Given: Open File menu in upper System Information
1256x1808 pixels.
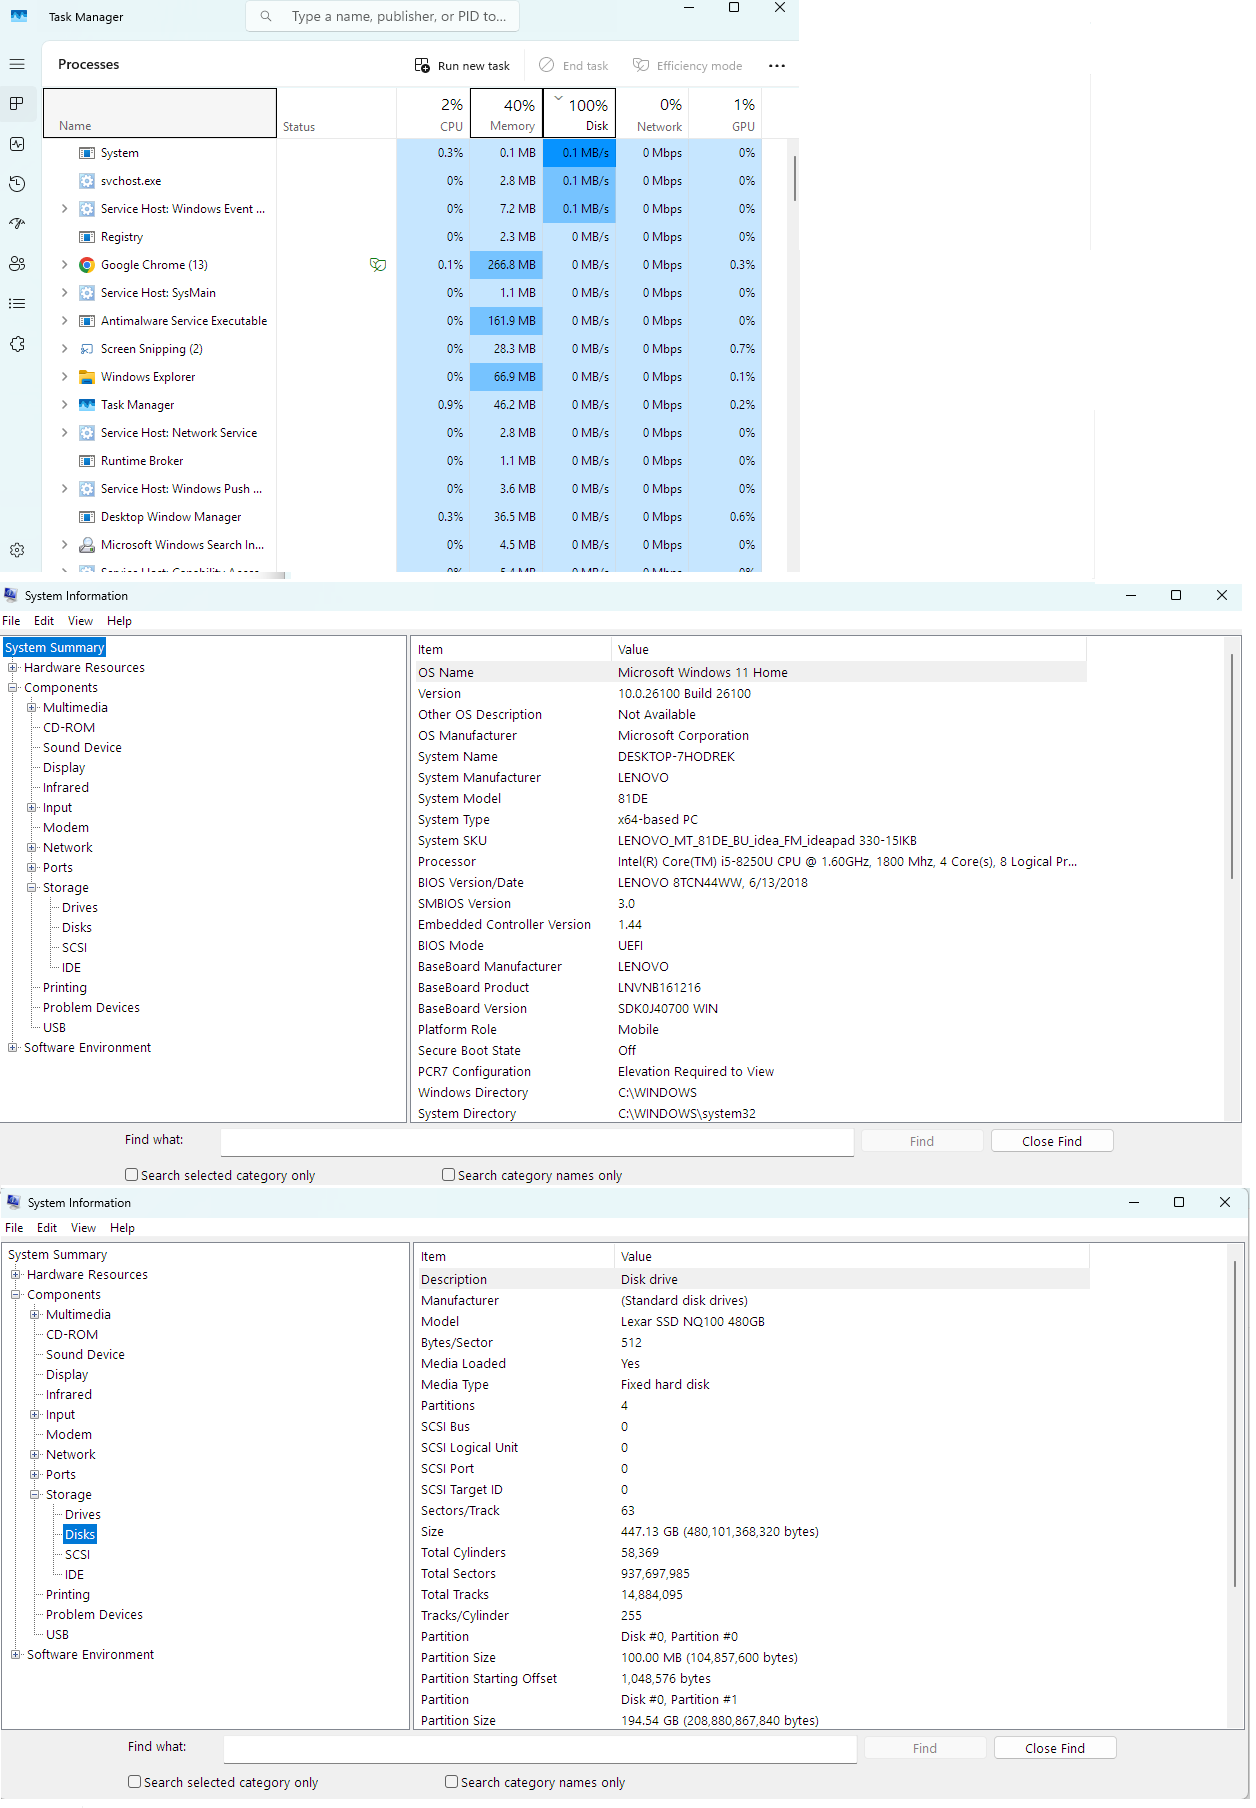Looking at the screenshot, I should tap(11, 621).
